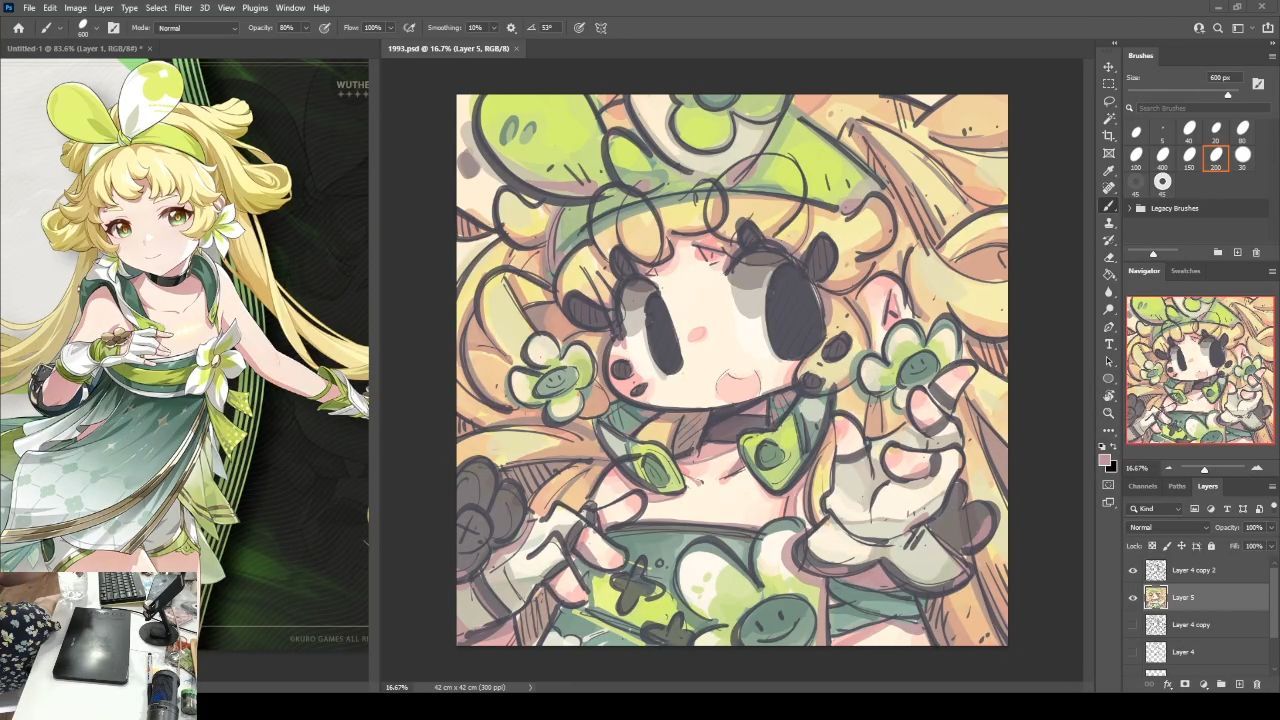1280x720 pixels.
Task: Open the Layer menu
Action: [104, 8]
